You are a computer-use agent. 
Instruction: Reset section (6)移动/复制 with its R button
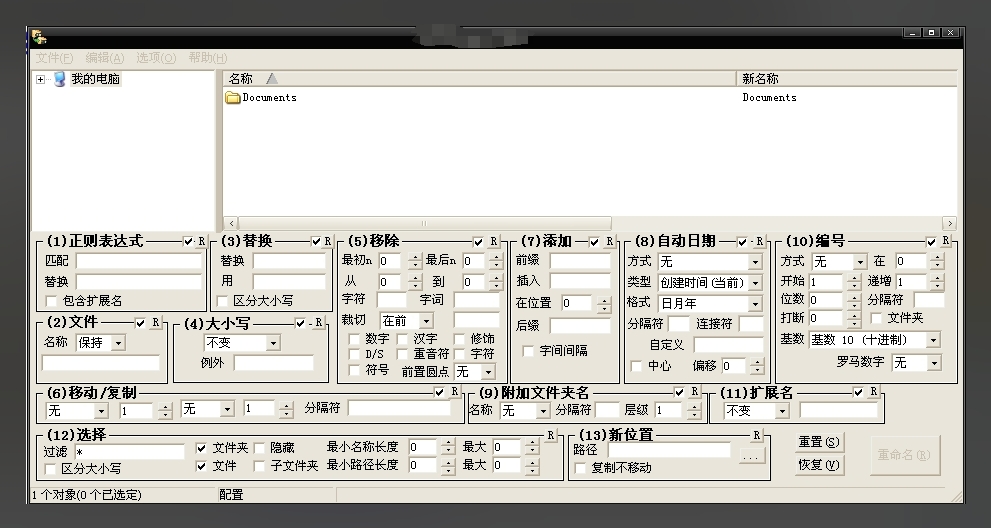click(x=454, y=392)
